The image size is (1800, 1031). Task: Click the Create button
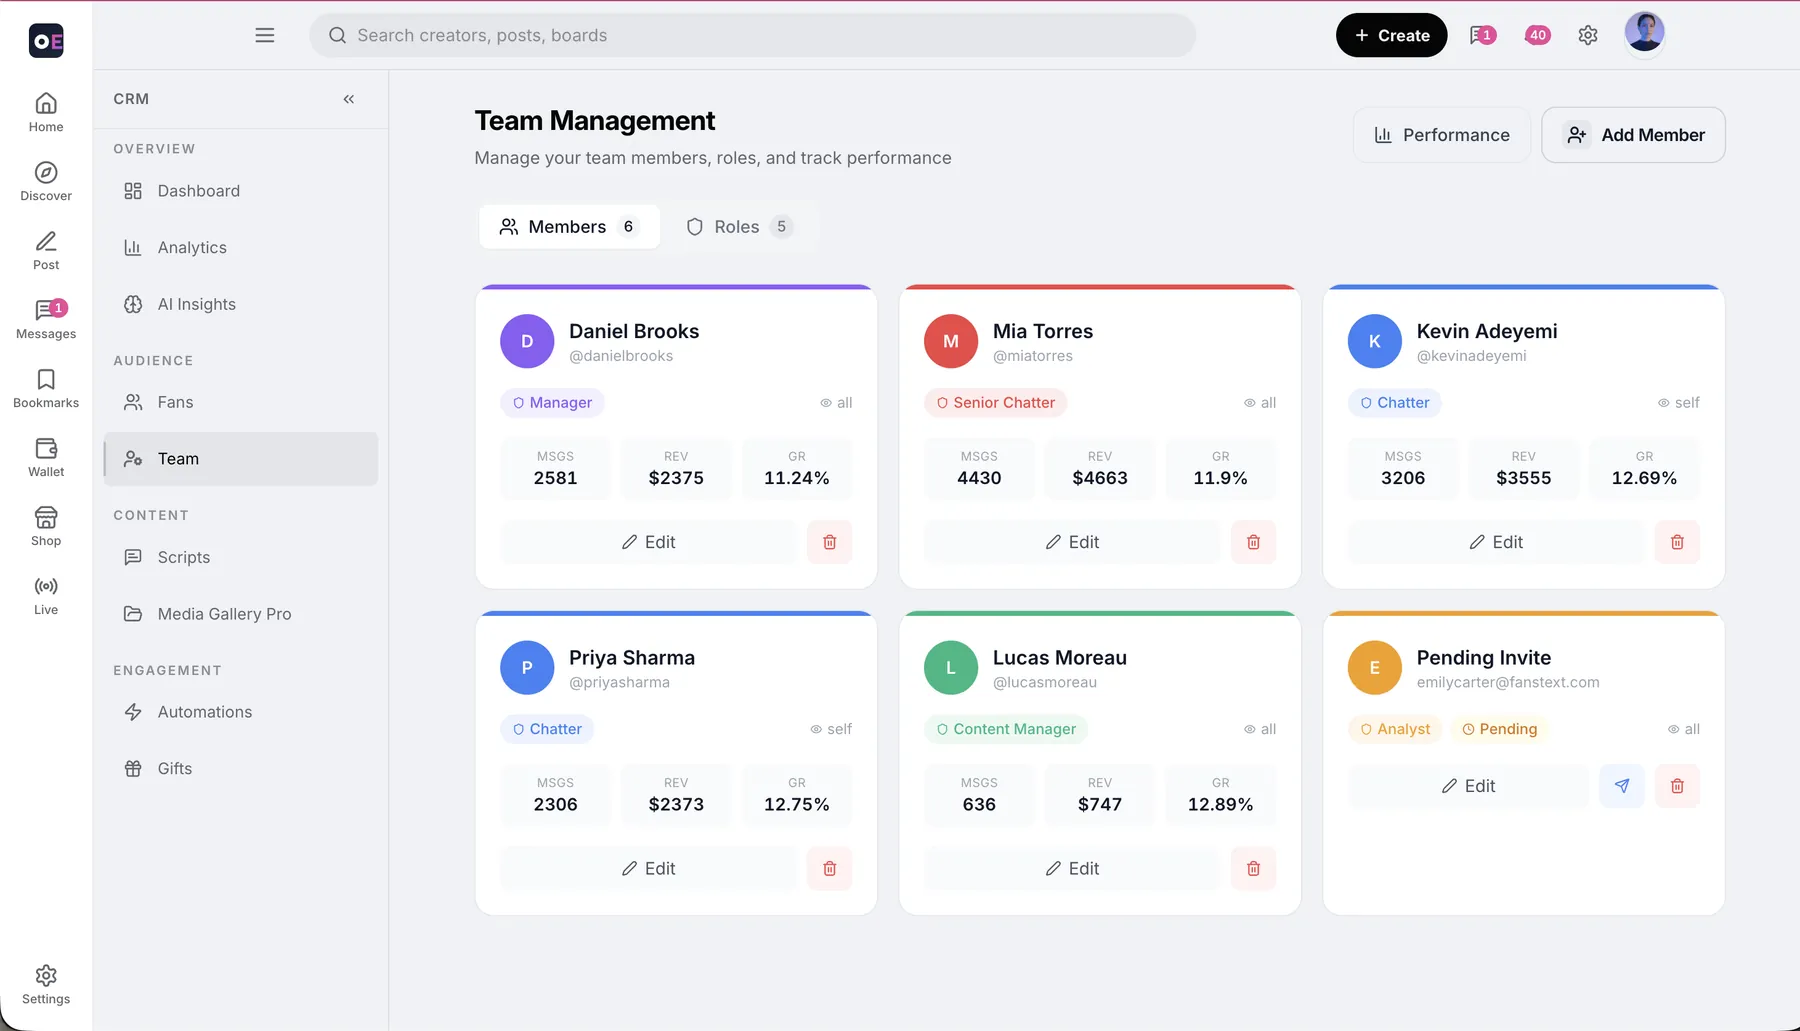click(x=1391, y=35)
